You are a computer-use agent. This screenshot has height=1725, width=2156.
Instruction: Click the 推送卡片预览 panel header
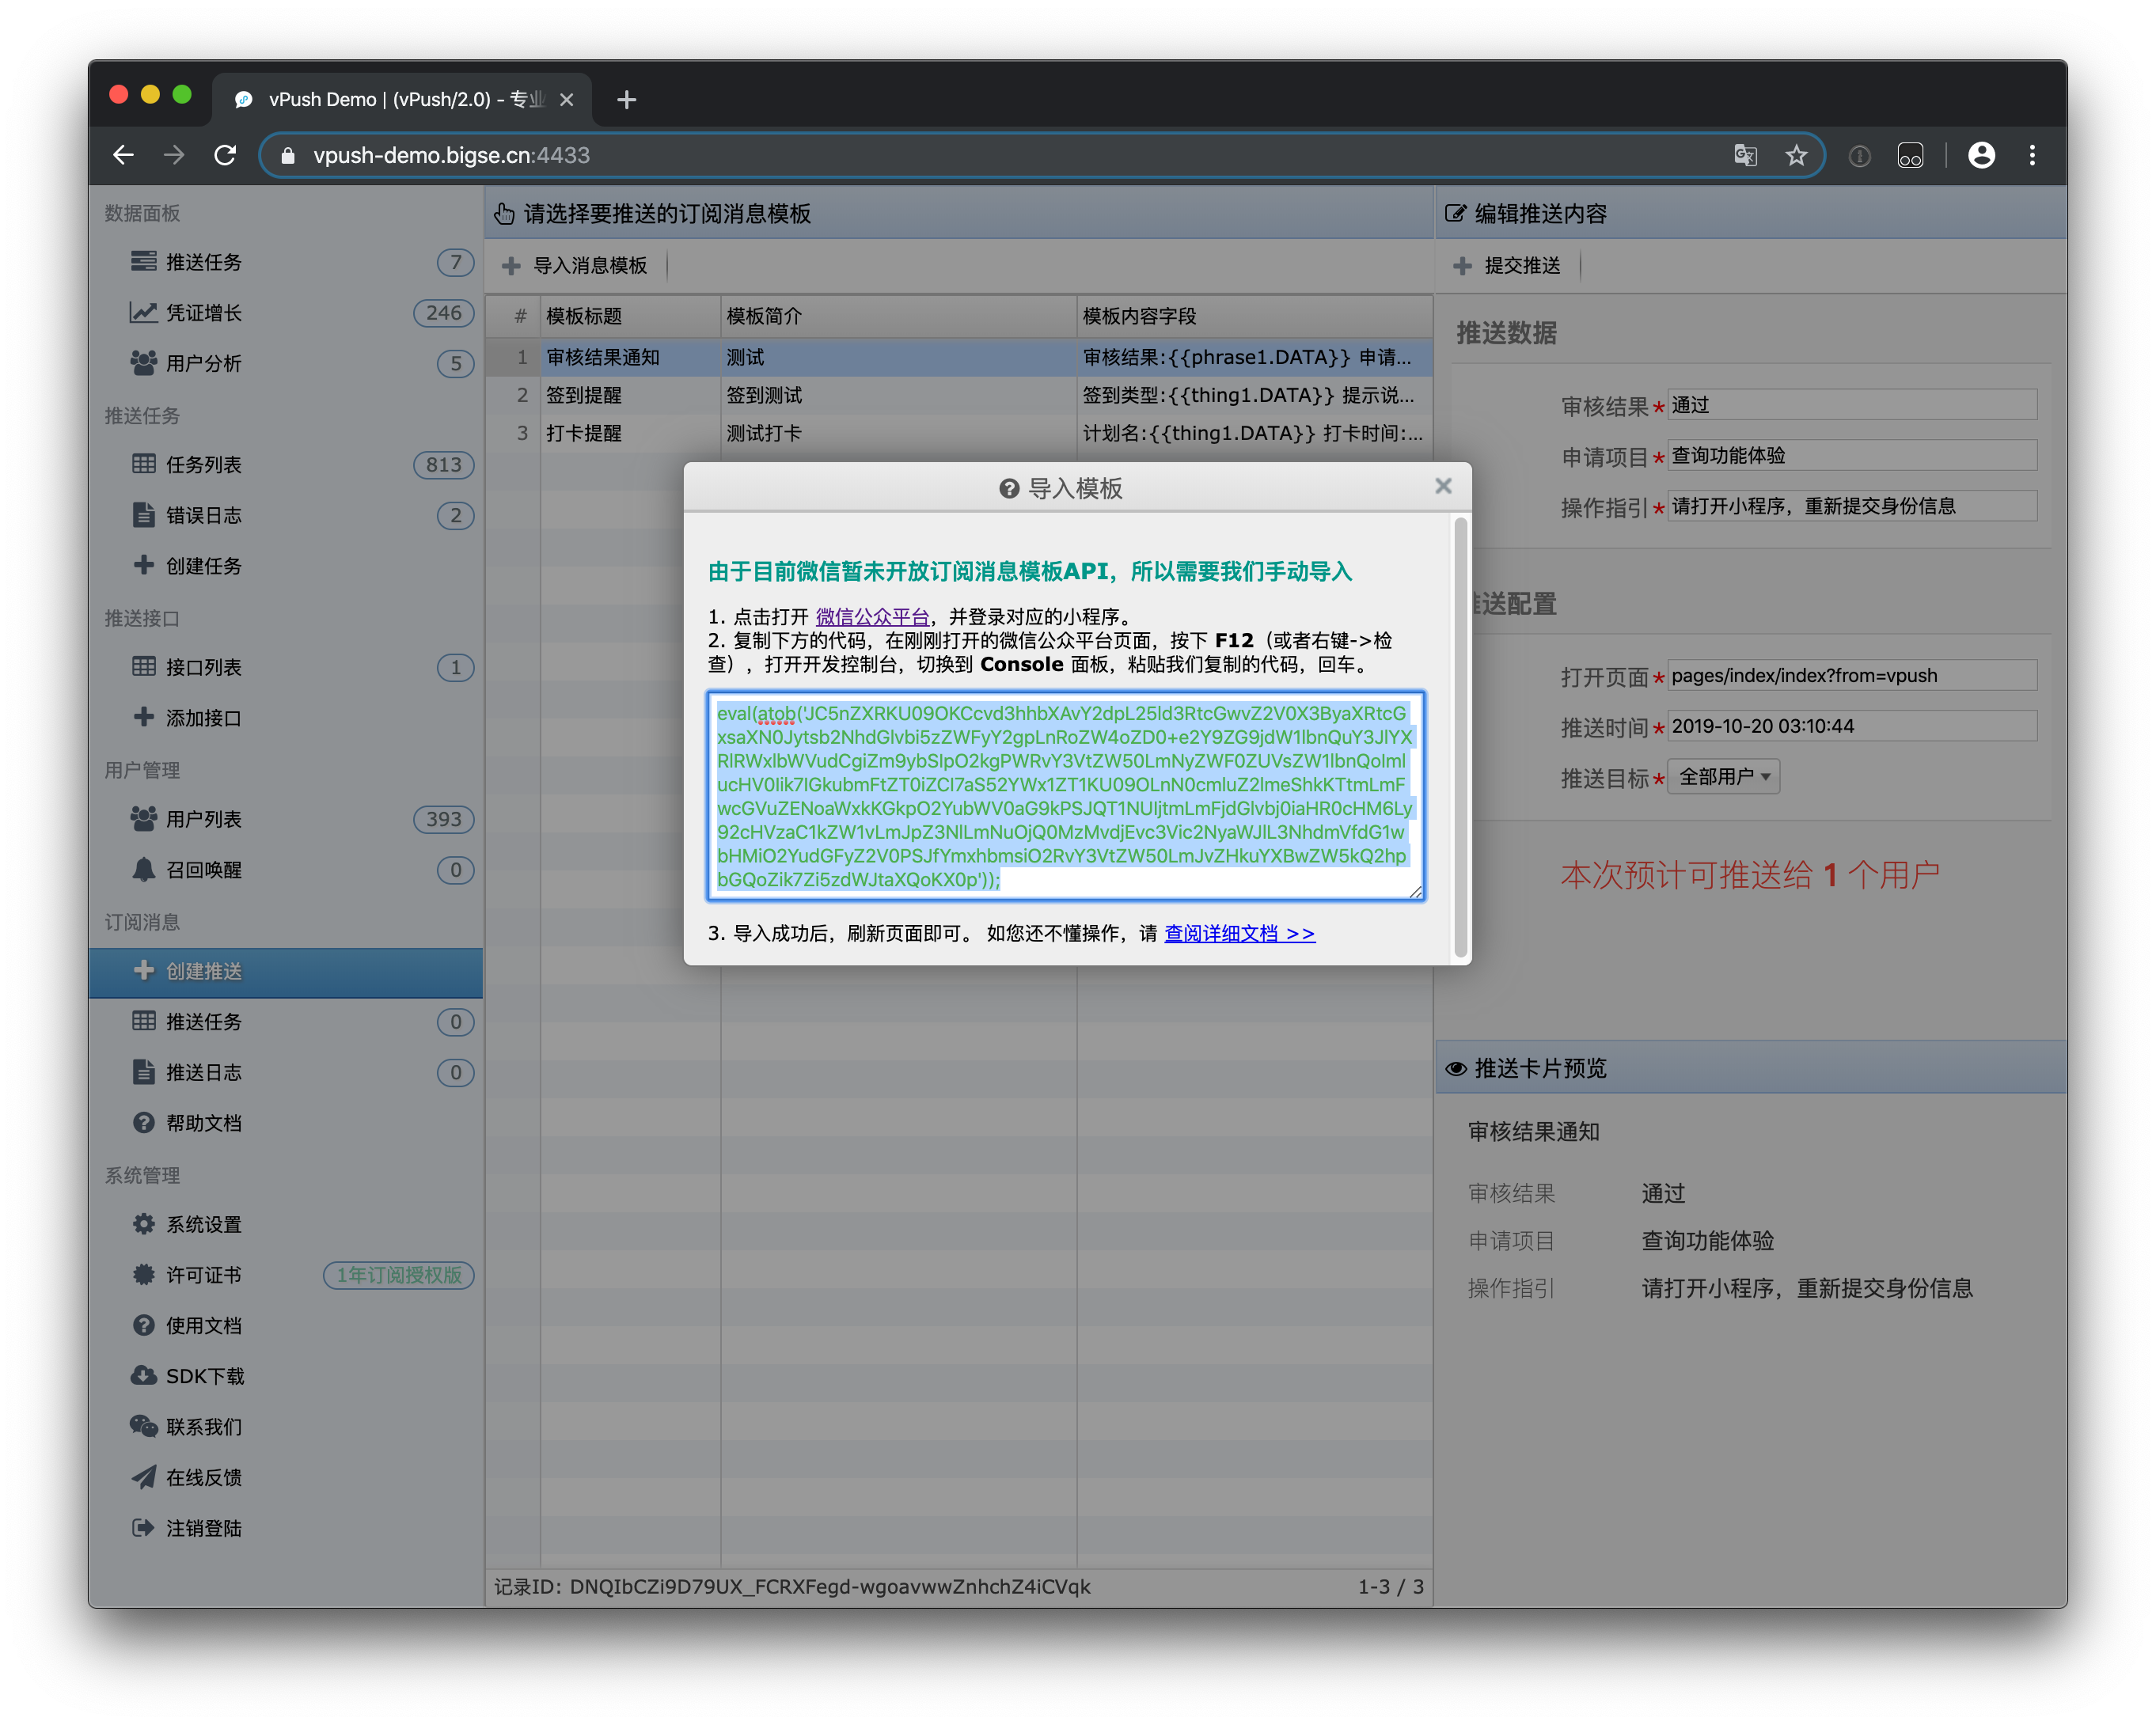[x=1751, y=1068]
